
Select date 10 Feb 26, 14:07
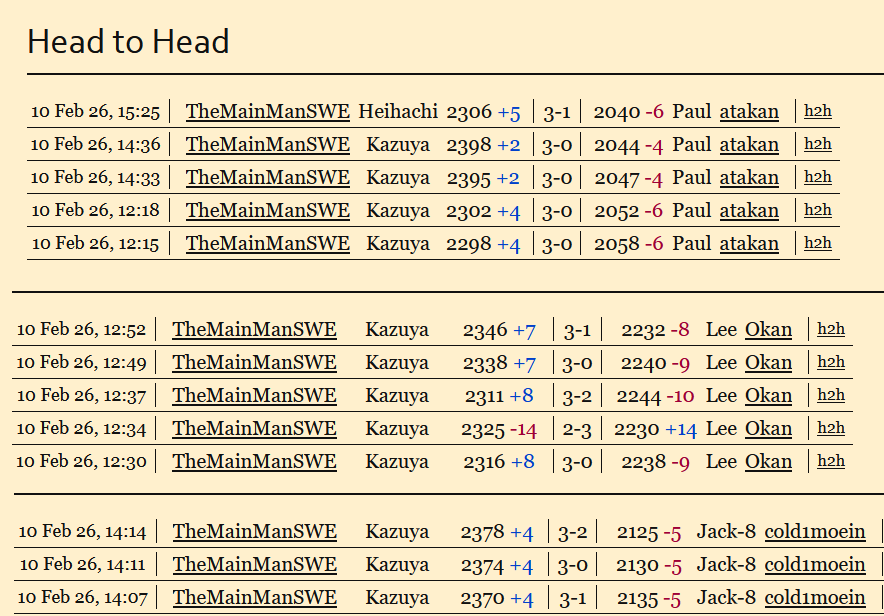click(x=82, y=598)
